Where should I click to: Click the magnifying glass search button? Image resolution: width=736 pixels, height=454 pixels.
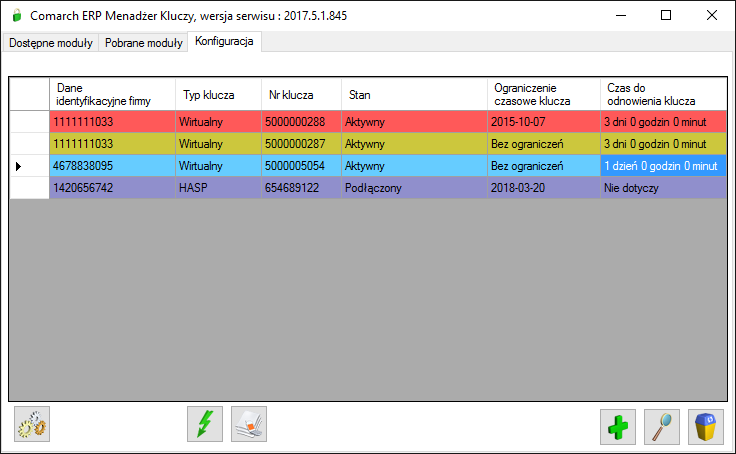point(662,427)
